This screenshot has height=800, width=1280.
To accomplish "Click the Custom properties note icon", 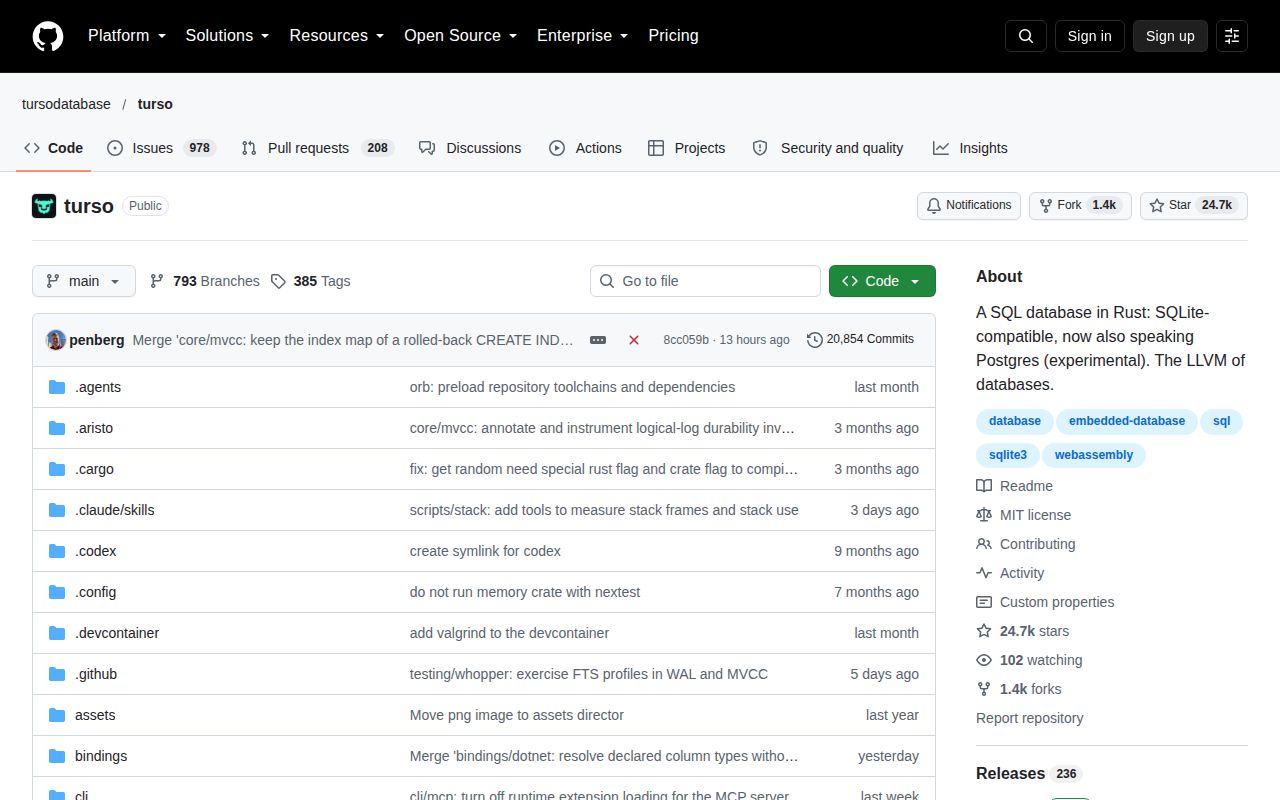I will 984,602.
